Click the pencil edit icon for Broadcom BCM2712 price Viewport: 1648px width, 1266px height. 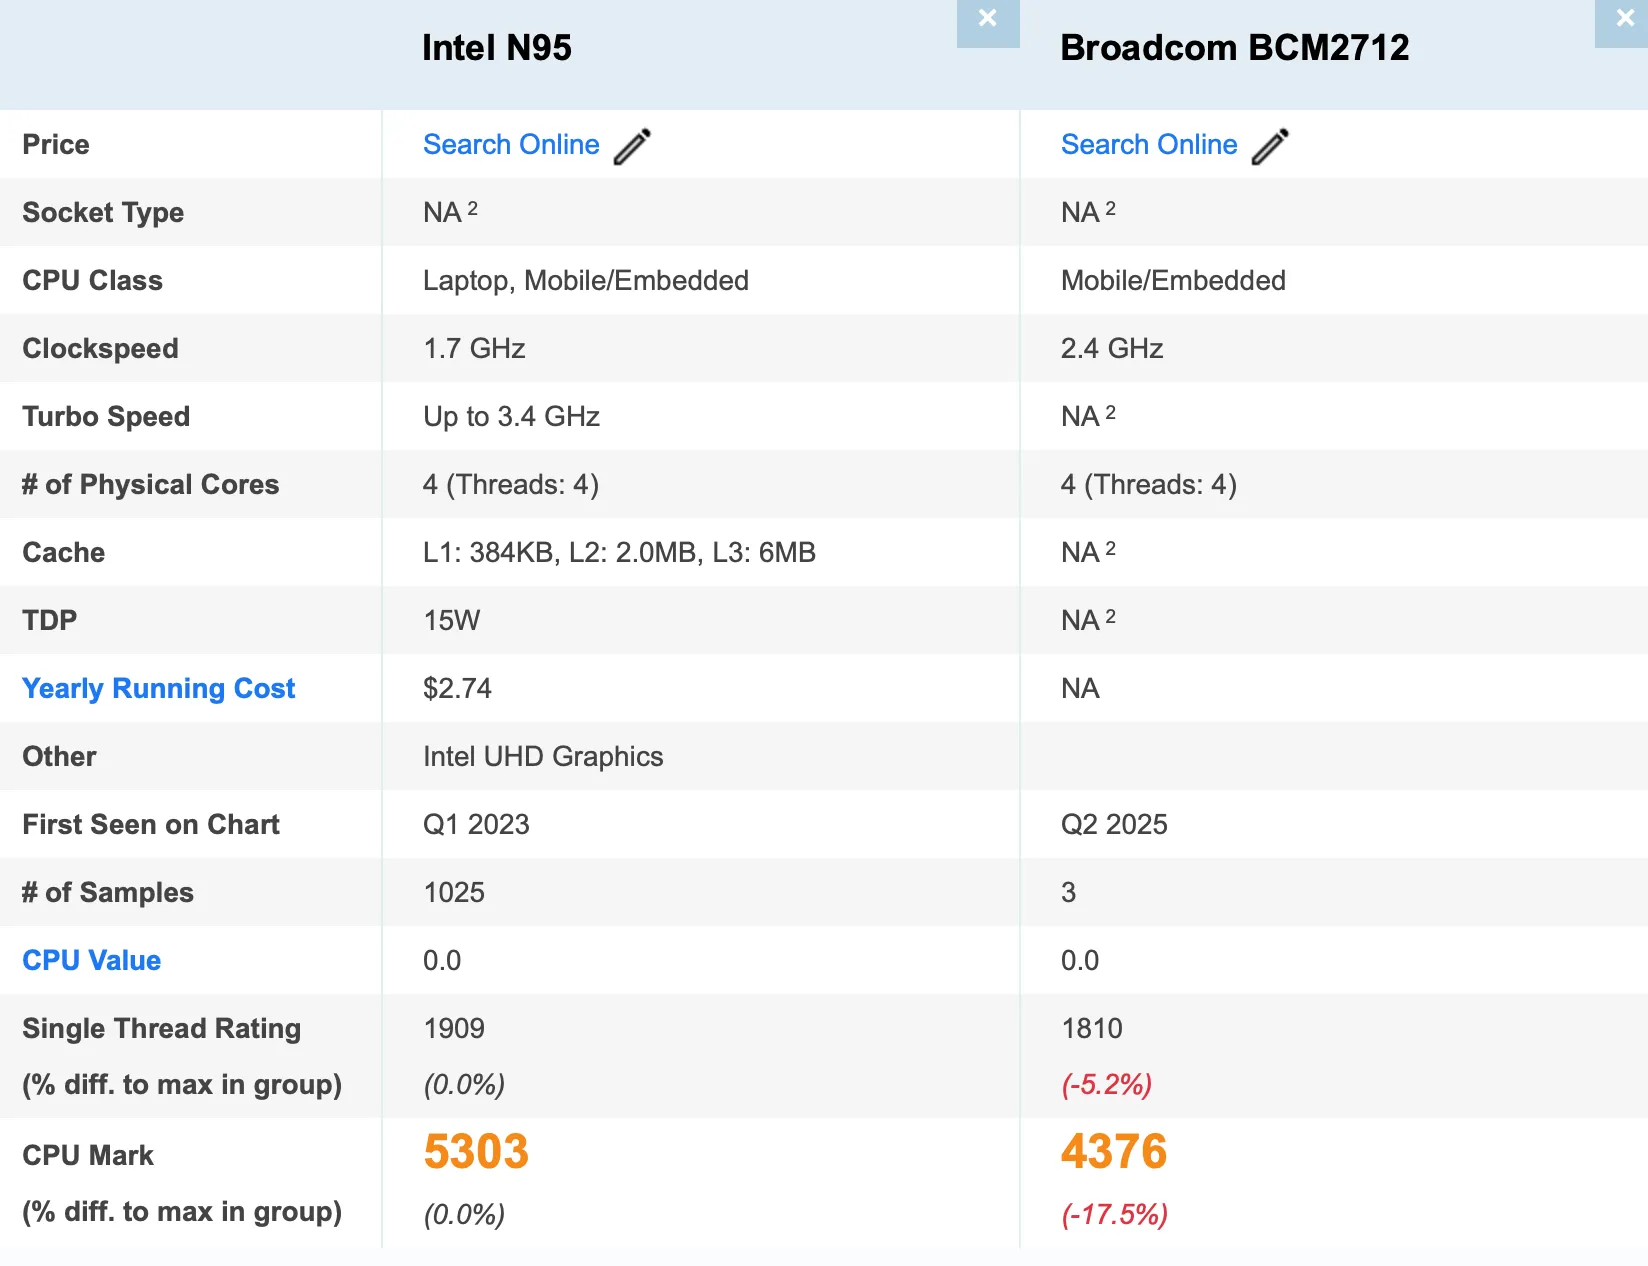pyautogui.click(x=1268, y=145)
